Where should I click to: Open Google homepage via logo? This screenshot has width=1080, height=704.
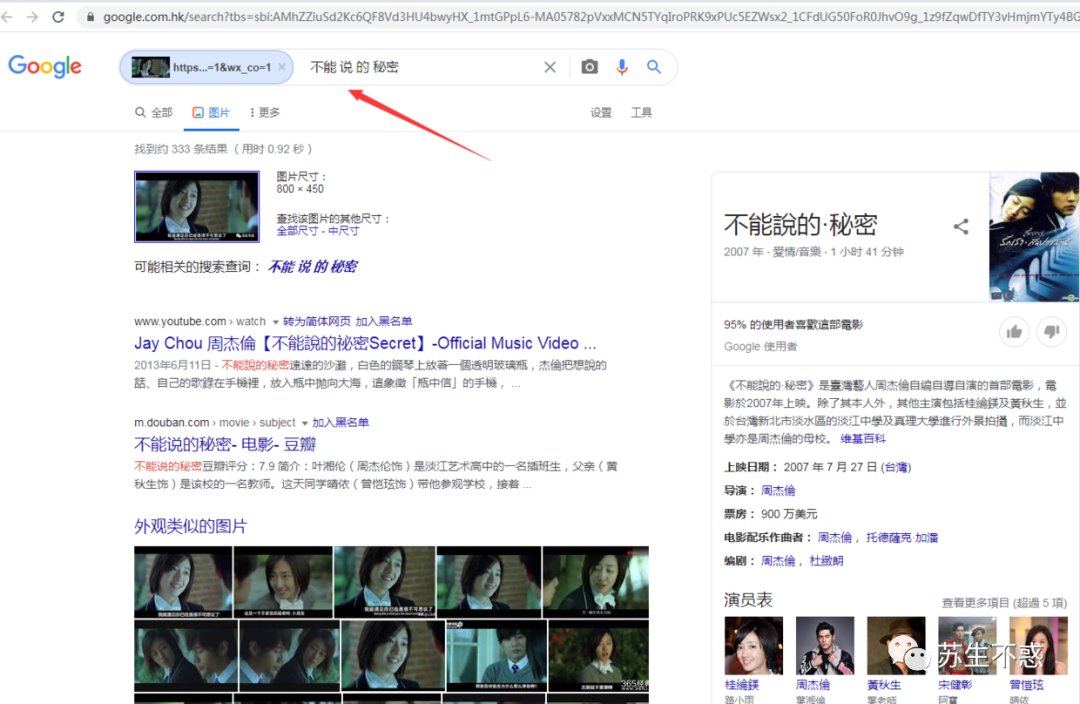pyautogui.click(x=45, y=67)
